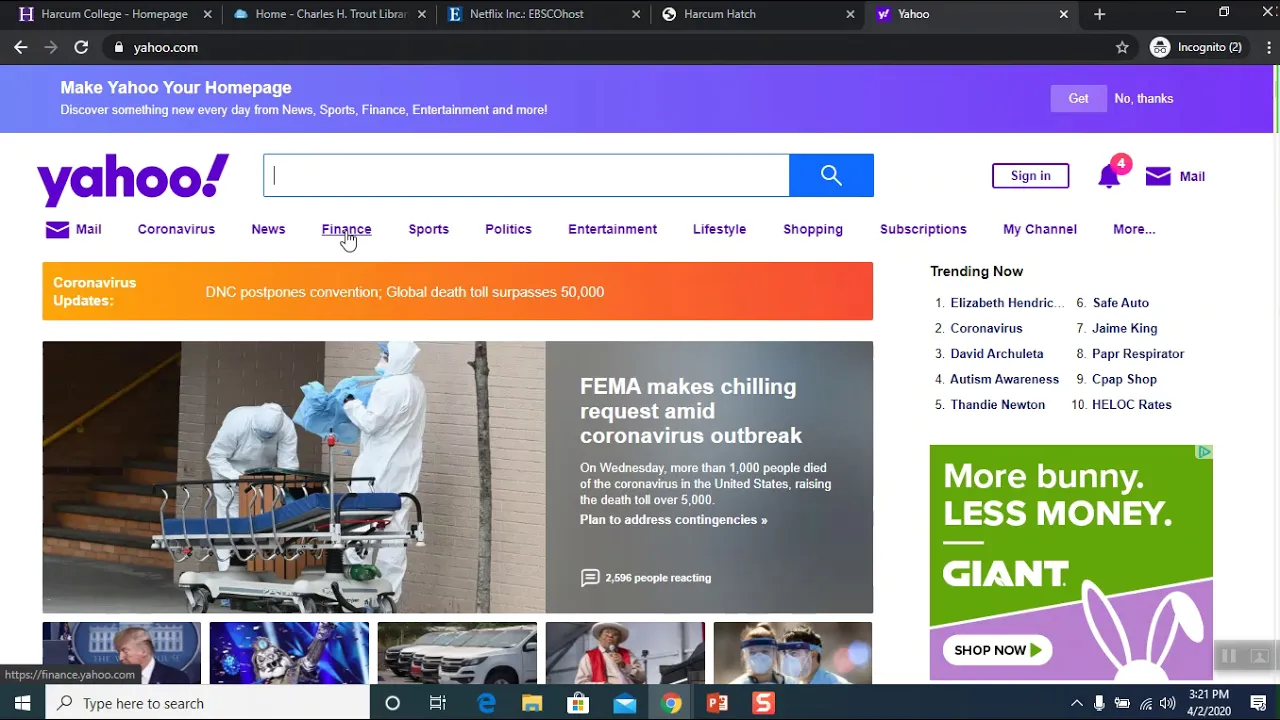Open trending topic Jaime King

click(x=1124, y=328)
